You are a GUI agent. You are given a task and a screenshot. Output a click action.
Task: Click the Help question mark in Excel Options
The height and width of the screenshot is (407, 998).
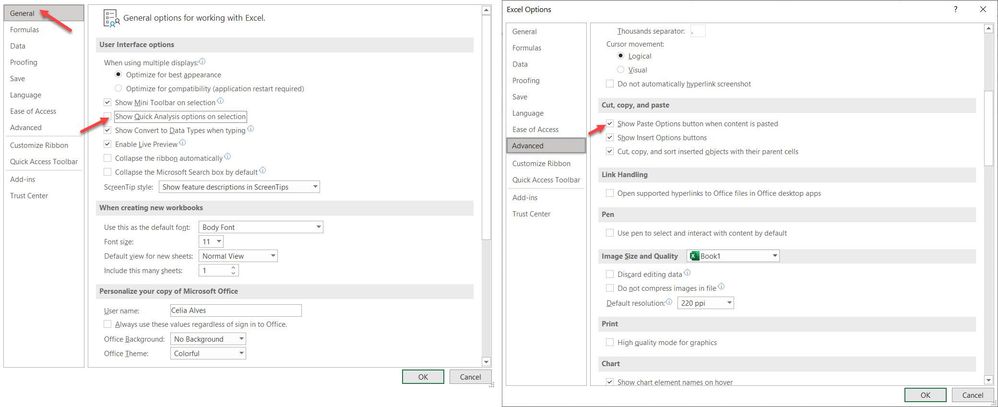(955, 10)
